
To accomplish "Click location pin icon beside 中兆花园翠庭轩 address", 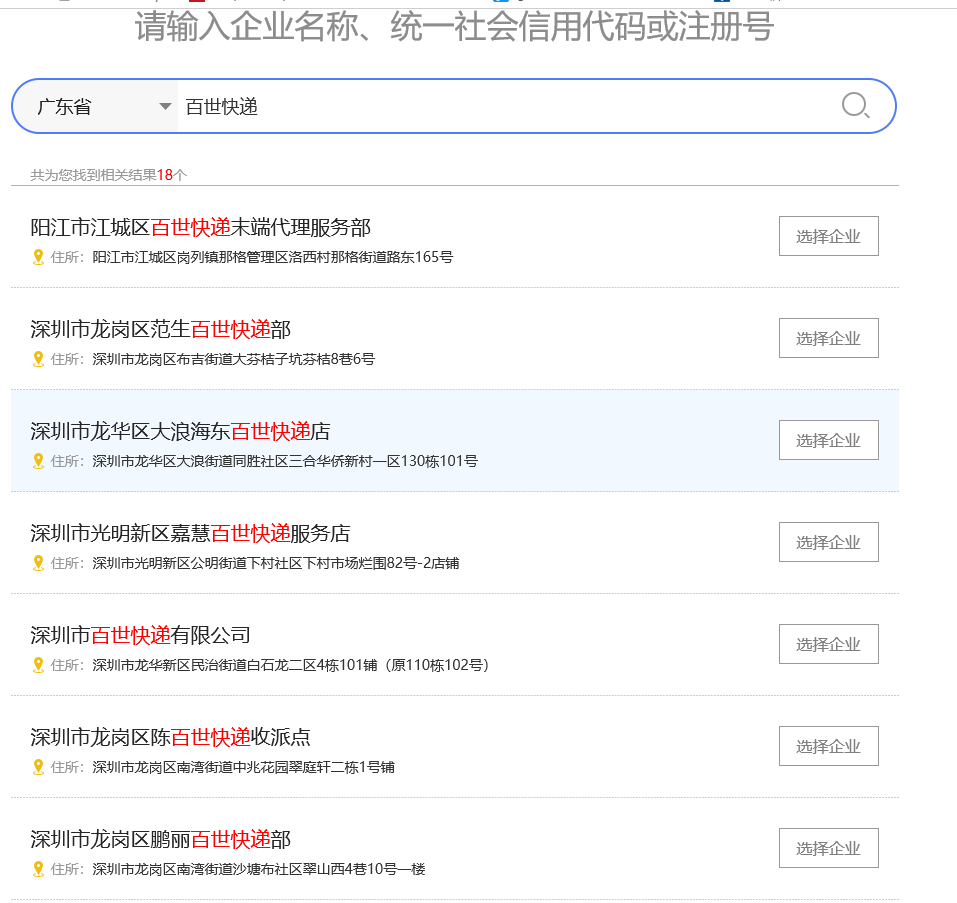I will pyautogui.click(x=38, y=767).
